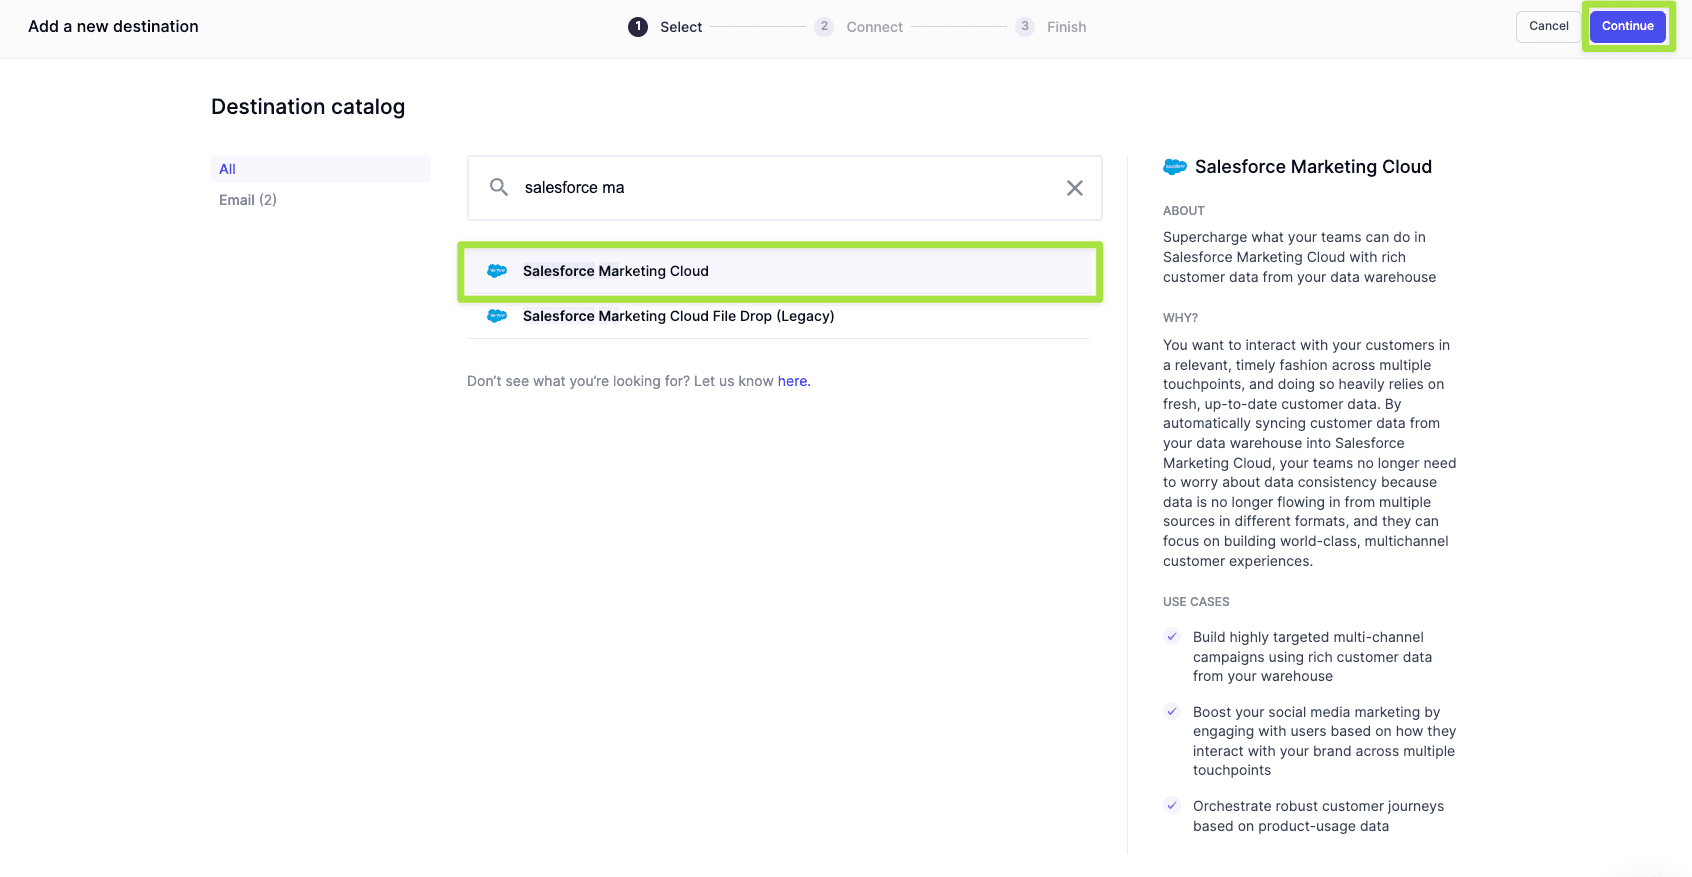Choose Salesforce Marketing Cloud File Drop (Legacy)
Image resolution: width=1692 pixels, height=877 pixels.
[678, 316]
